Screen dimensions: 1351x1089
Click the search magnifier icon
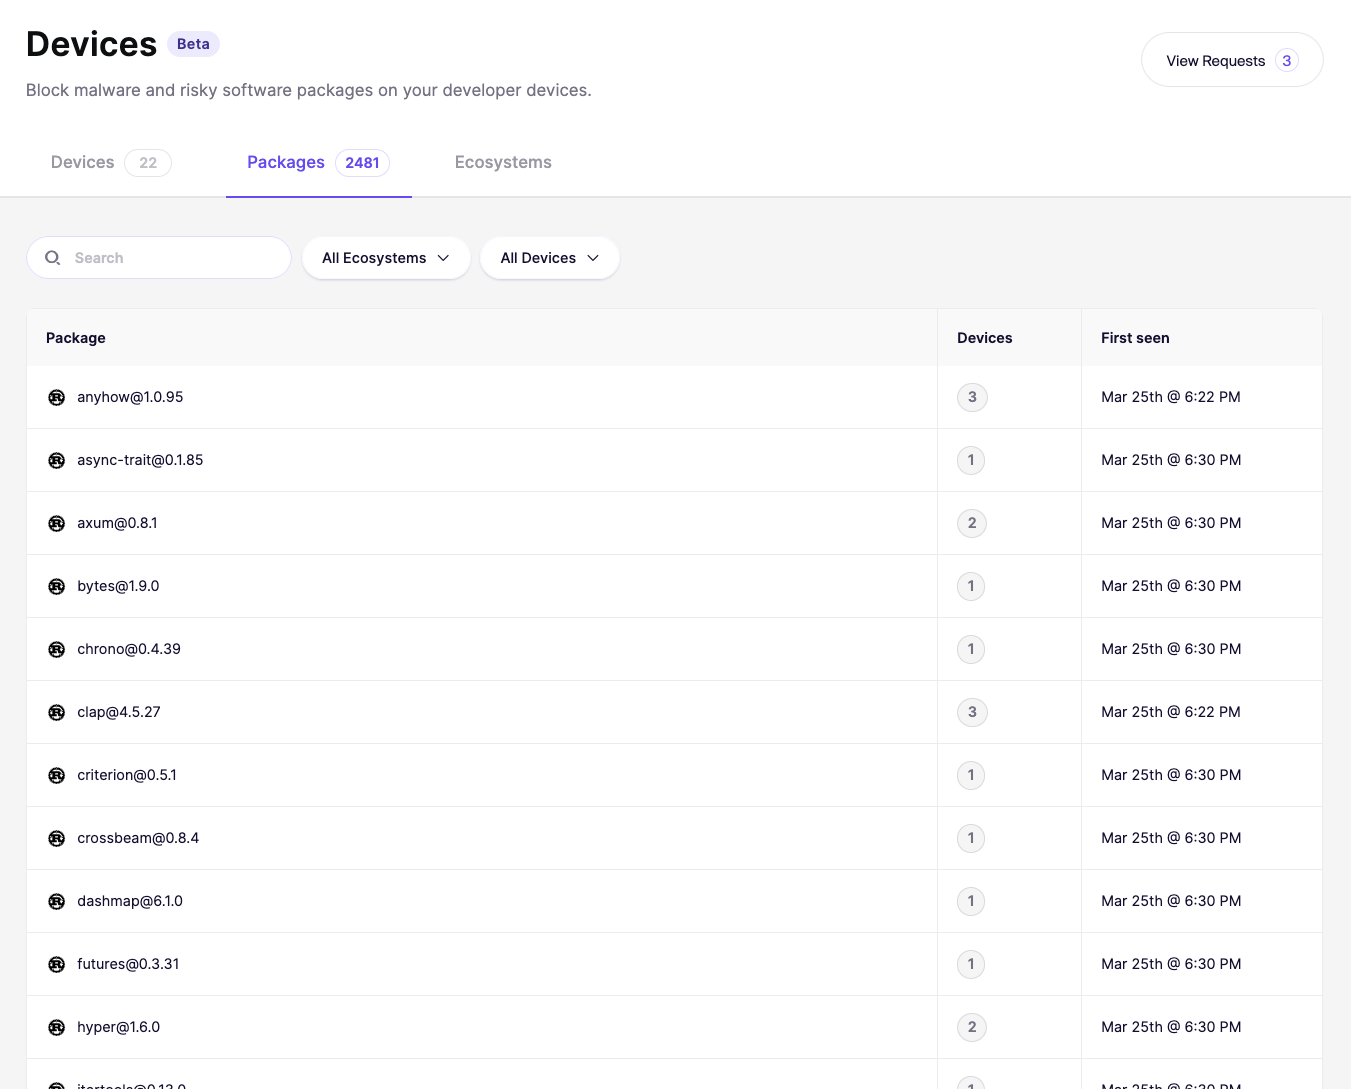pyautogui.click(x=53, y=258)
